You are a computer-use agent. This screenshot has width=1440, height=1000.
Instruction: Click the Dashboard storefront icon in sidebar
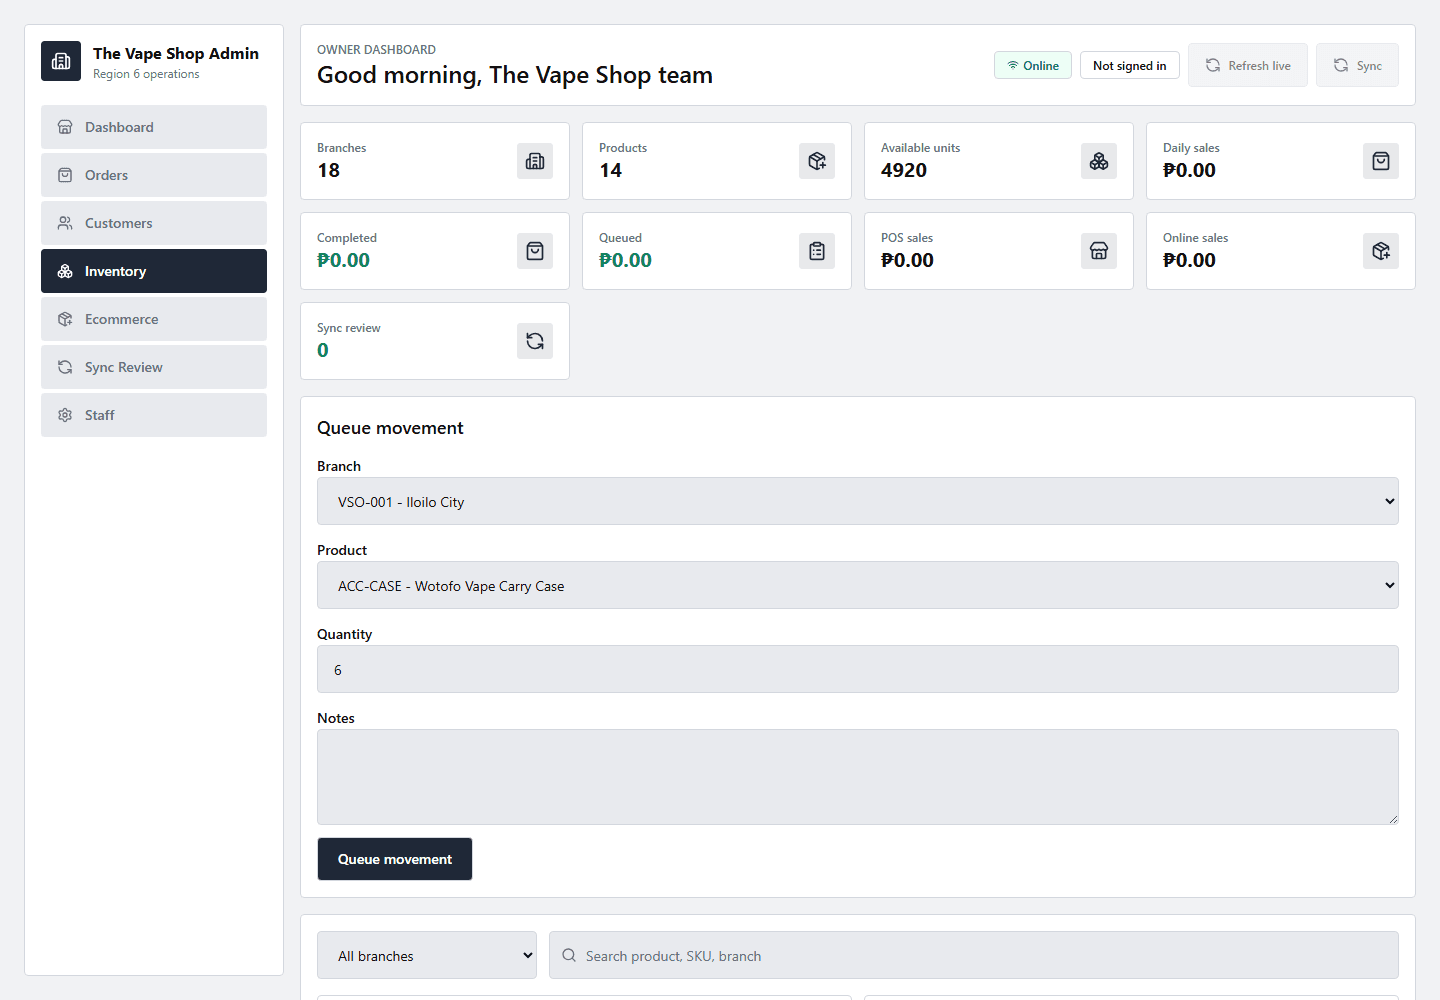(65, 127)
